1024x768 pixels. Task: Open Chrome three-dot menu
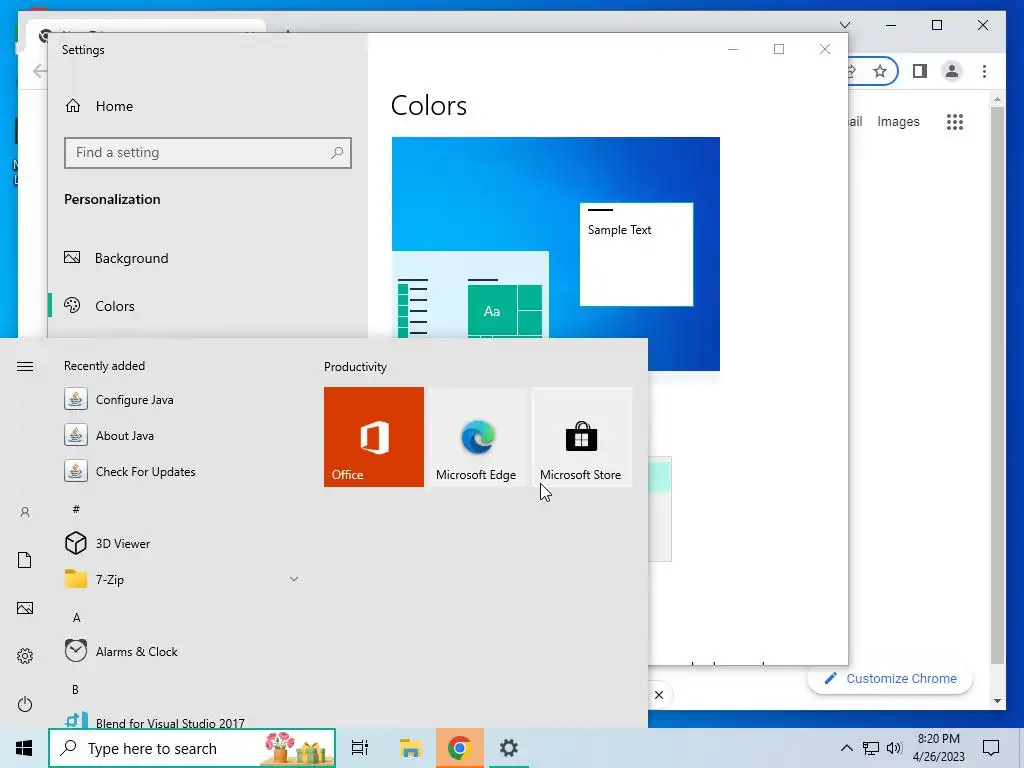coord(984,71)
